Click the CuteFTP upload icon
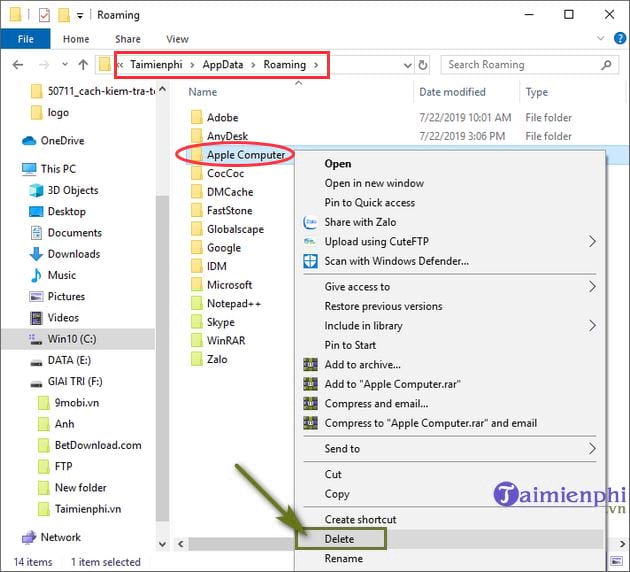630x572 pixels. tap(310, 241)
